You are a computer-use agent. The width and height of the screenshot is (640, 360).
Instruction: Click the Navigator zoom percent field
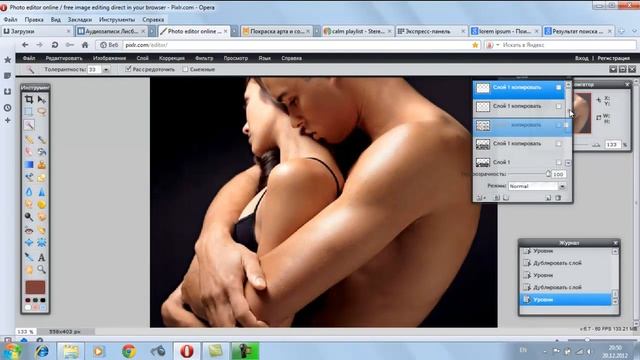612,144
